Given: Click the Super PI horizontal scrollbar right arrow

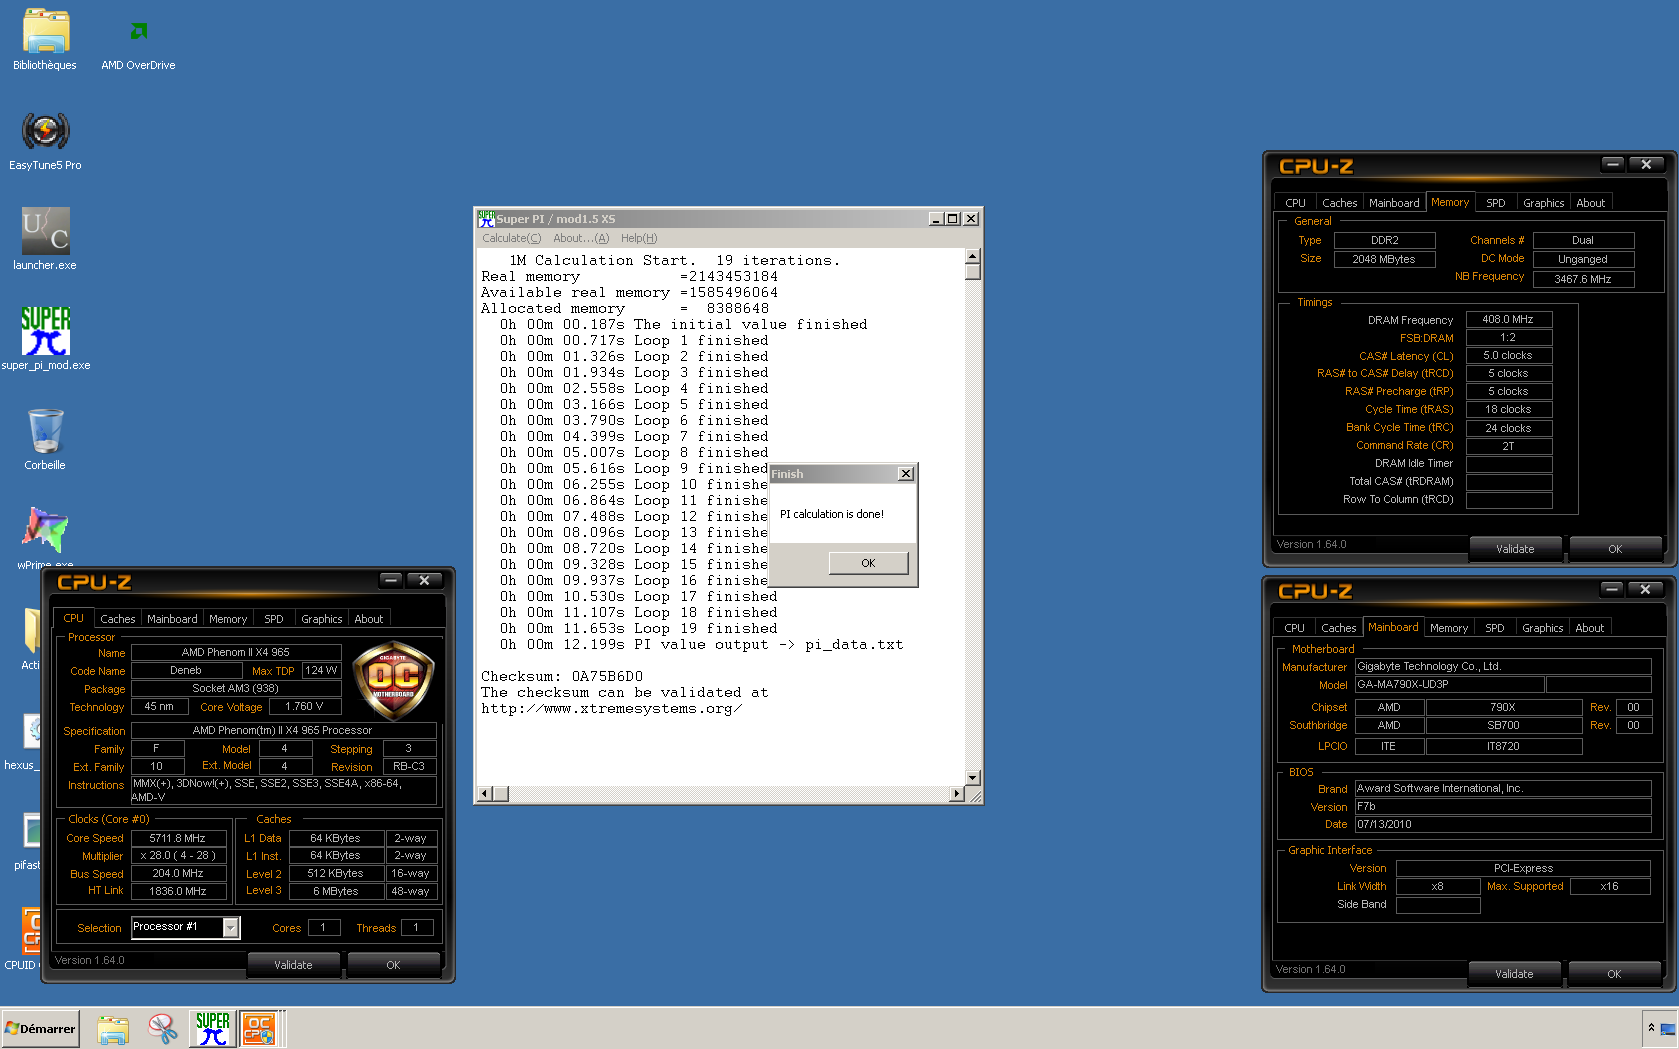Looking at the screenshot, I should point(957,794).
